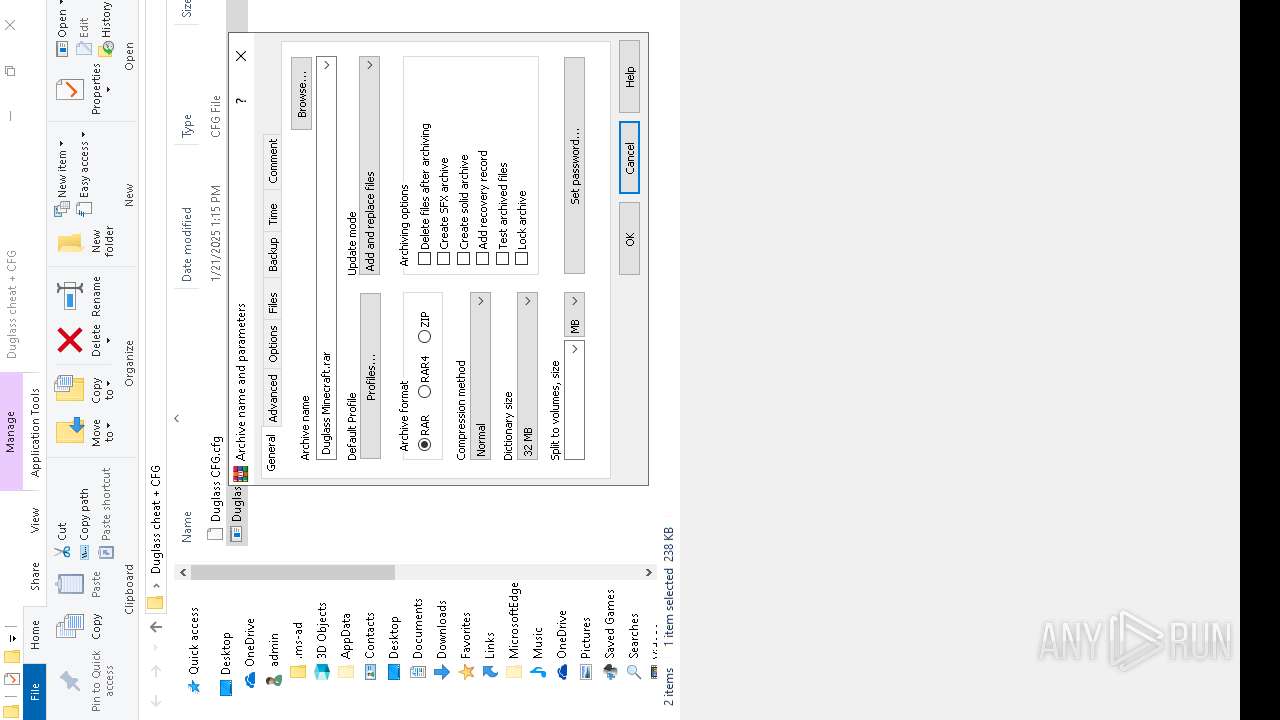This screenshot has height=720, width=1280.
Task: Open the Split to volumes size dropdown
Action: (x=574, y=348)
